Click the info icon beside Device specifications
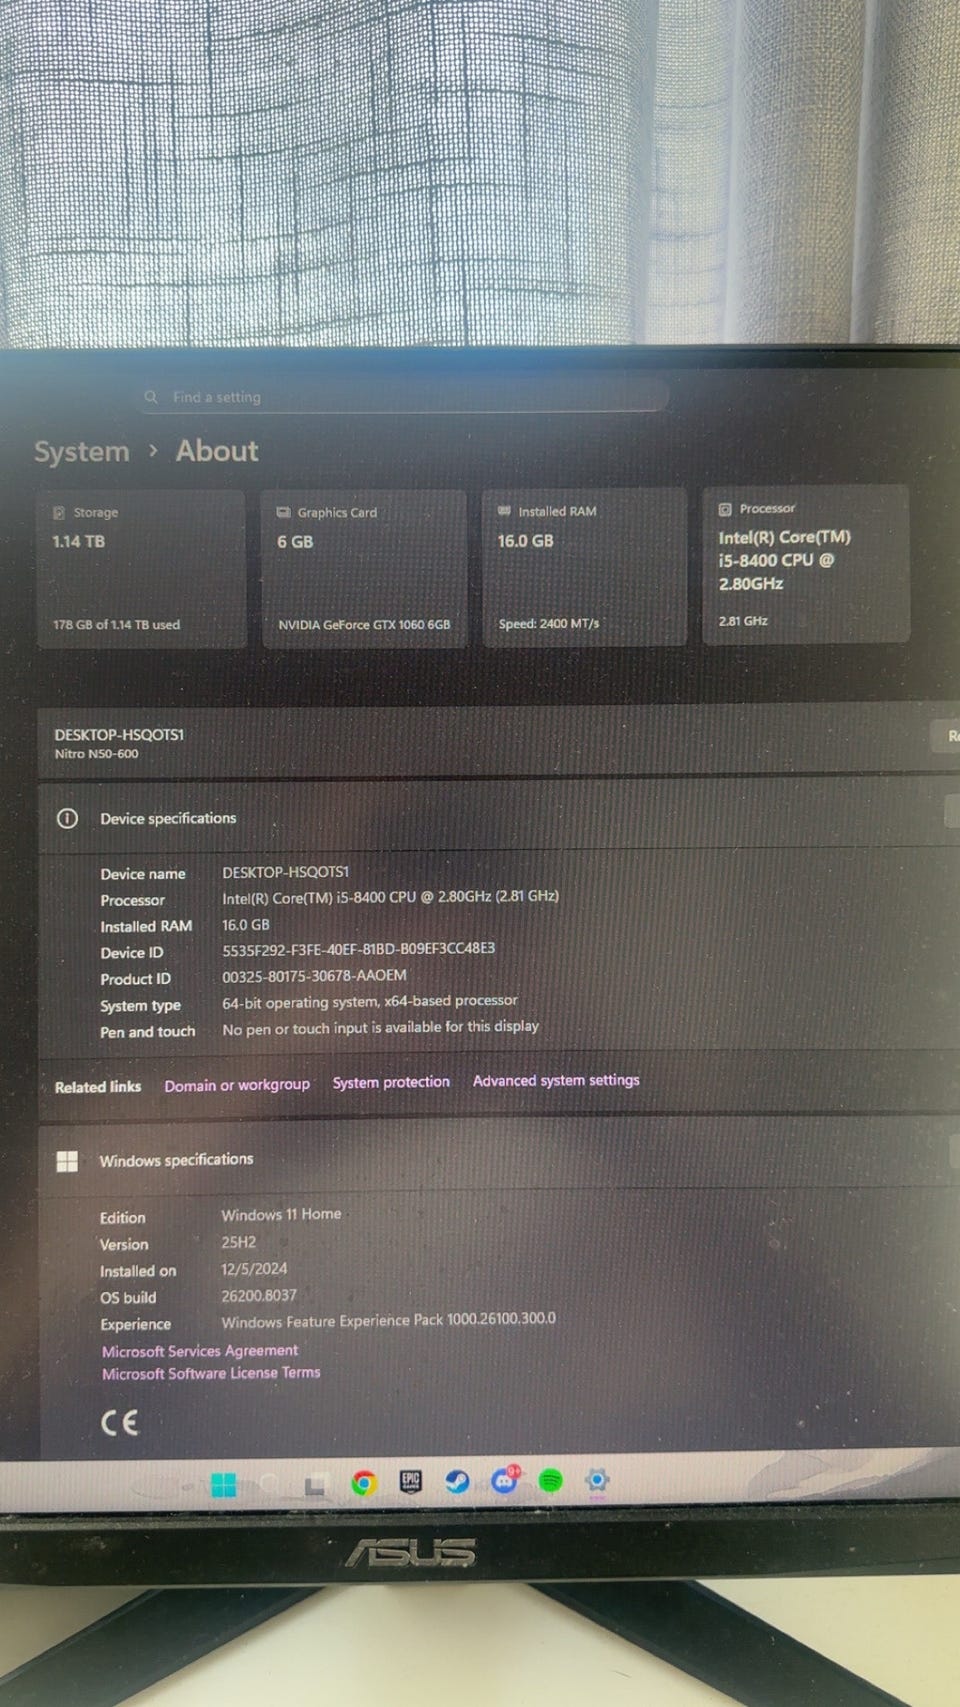Viewport: 960px width, 1707px height. click(67, 819)
